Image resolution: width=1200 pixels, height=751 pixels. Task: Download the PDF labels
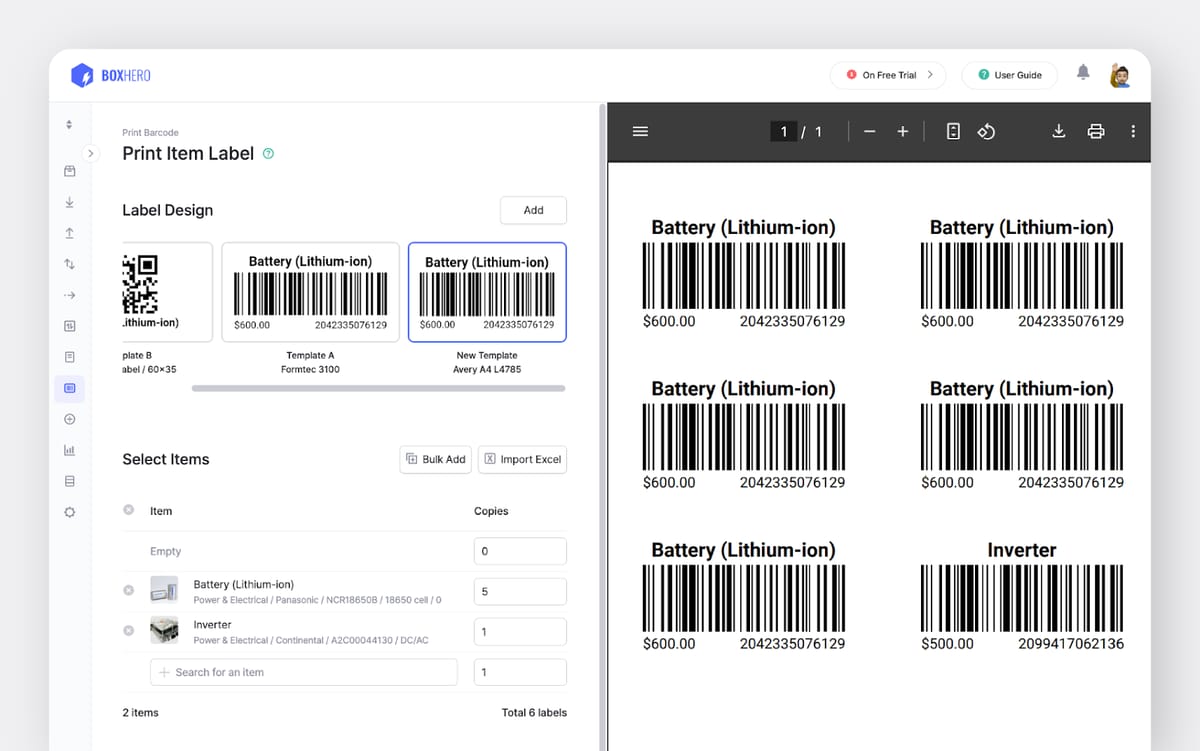pos(1059,131)
